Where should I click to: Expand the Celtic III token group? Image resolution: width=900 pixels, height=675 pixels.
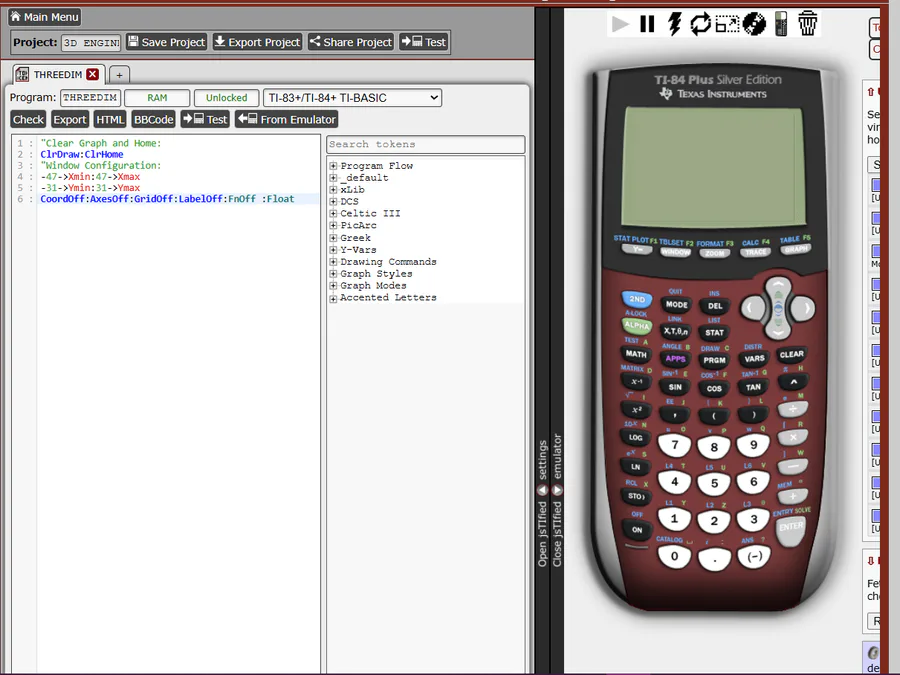[x=333, y=214]
